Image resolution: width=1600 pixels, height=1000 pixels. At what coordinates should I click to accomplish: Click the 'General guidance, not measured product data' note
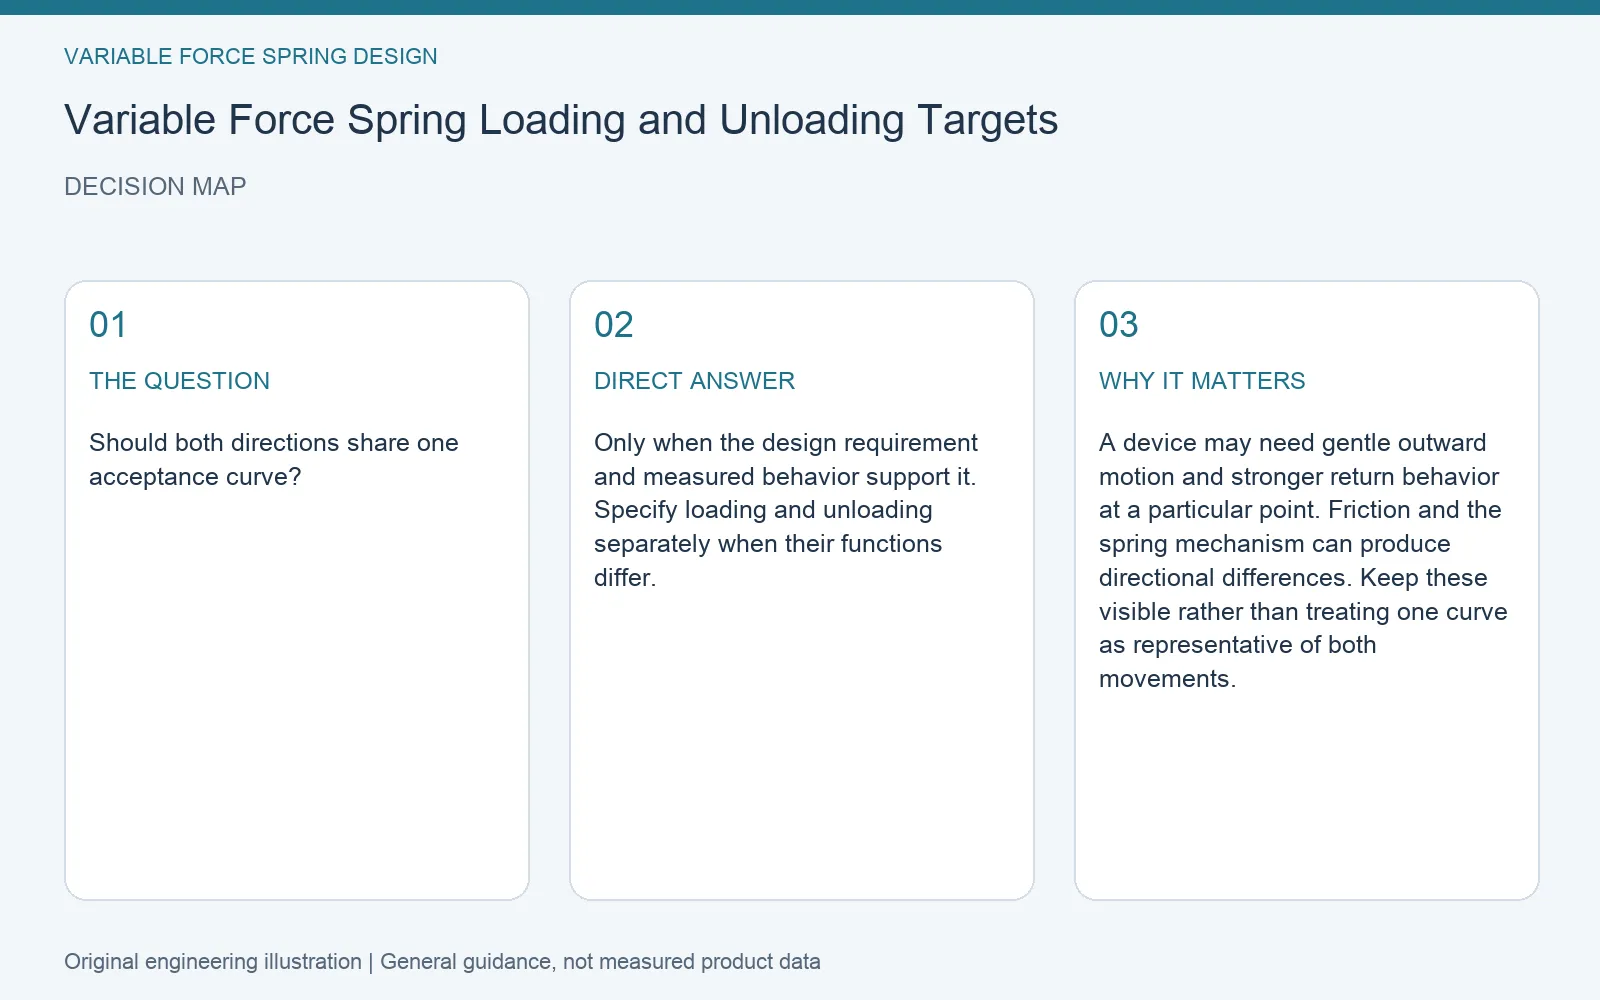(600, 962)
